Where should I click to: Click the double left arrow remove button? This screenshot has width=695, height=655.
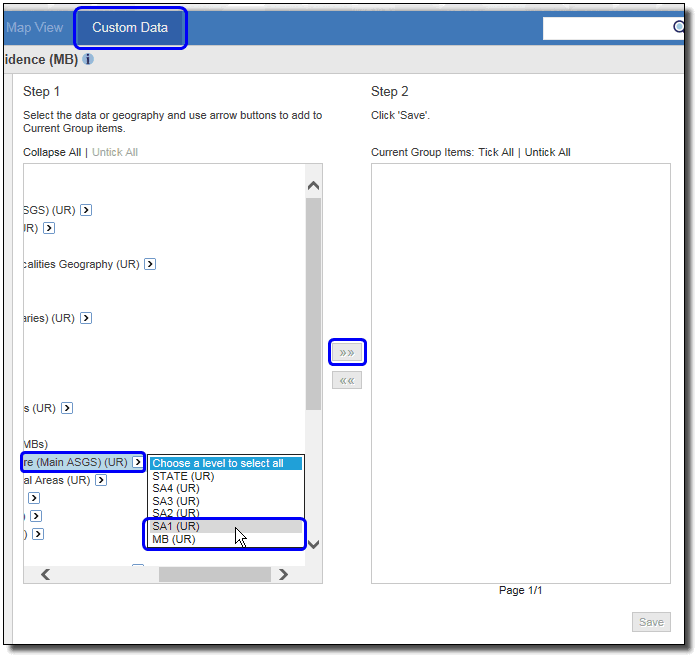click(347, 380)
